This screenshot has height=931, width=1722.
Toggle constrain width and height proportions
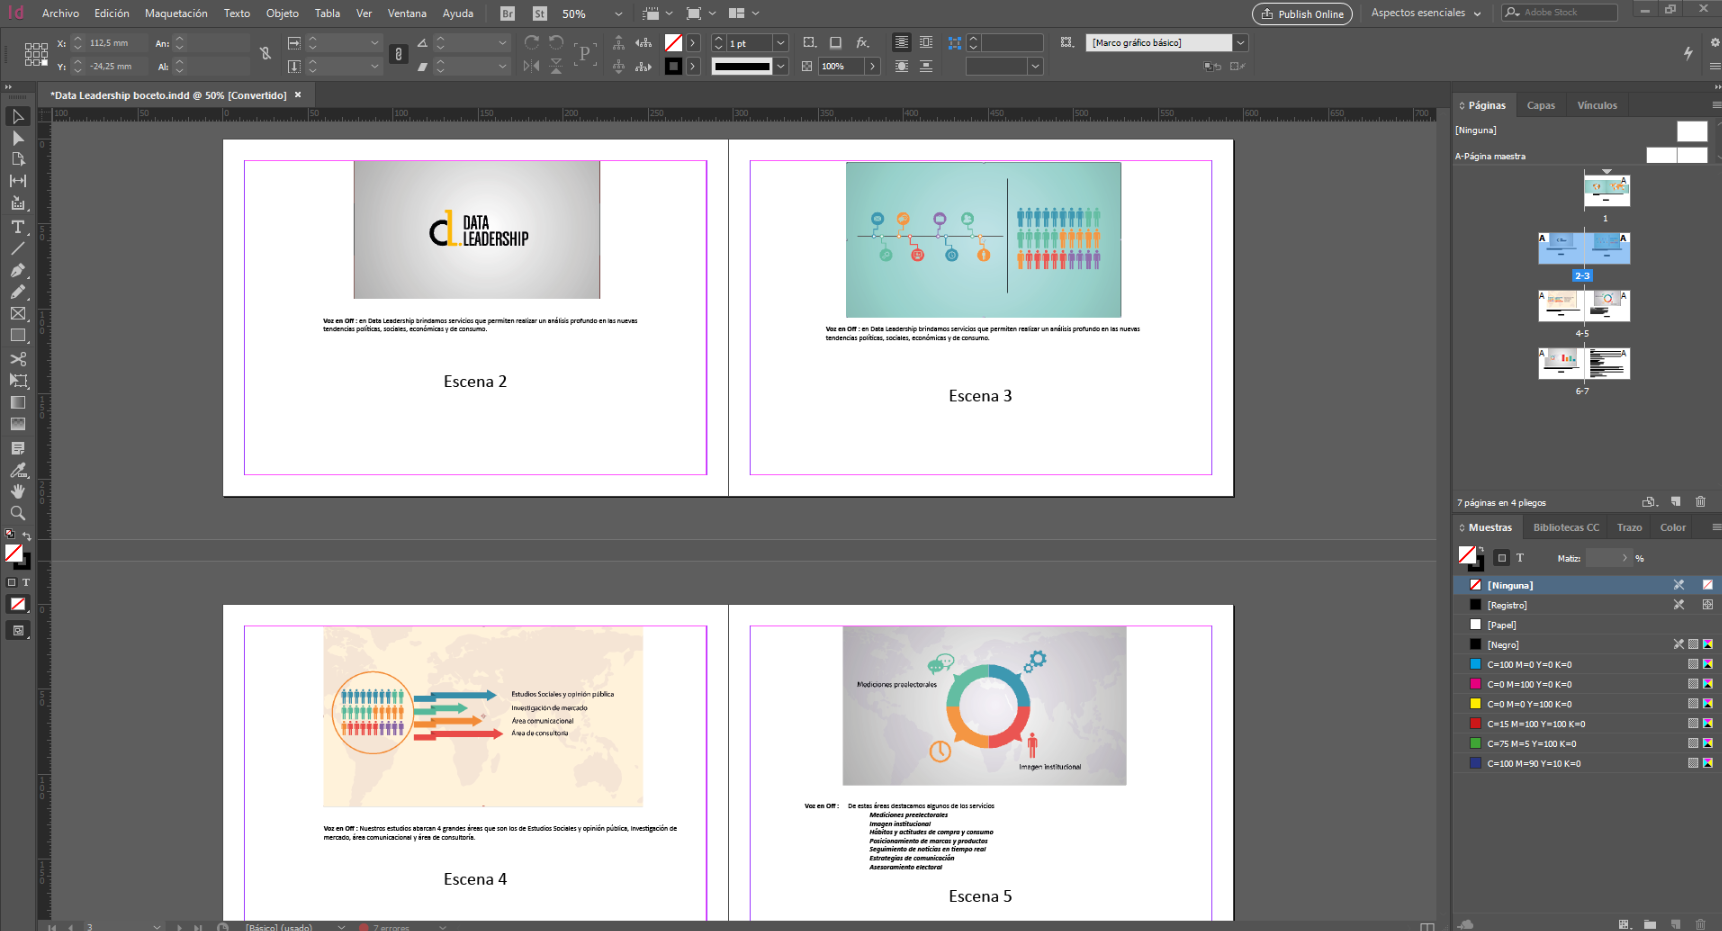265,54
